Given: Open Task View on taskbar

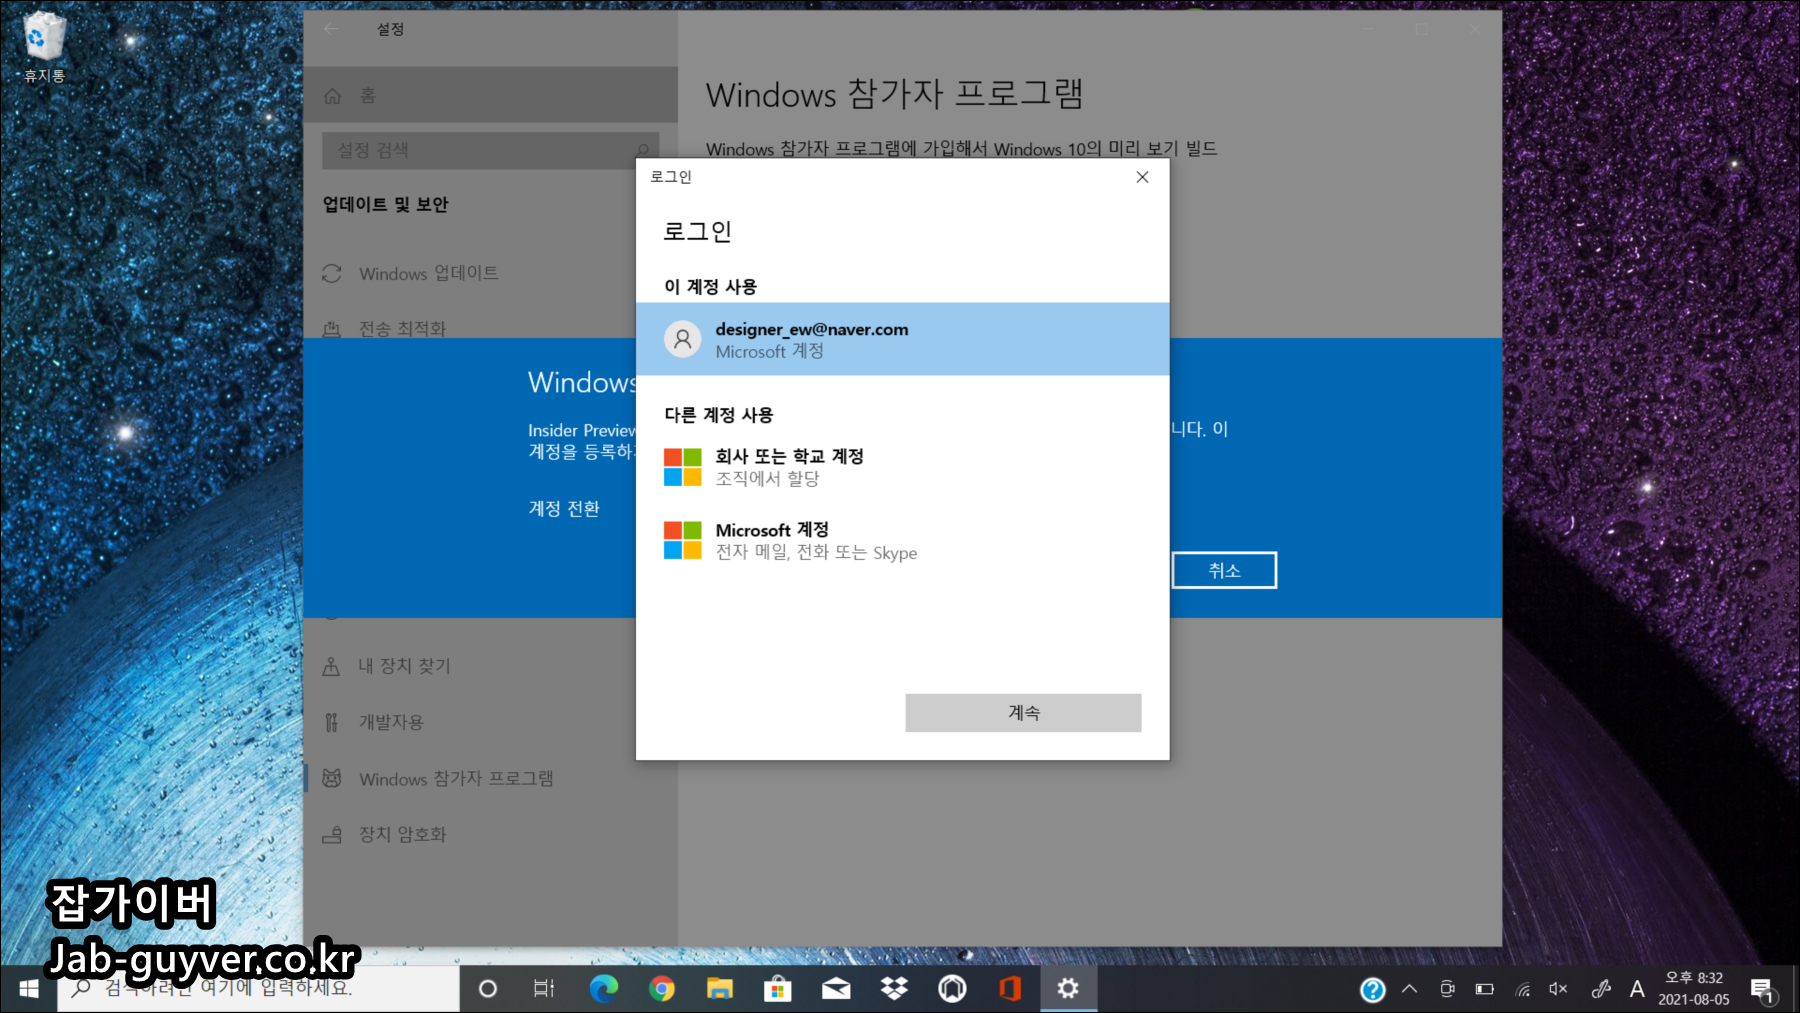Looking at the screenshot, I should coord(544,989).
